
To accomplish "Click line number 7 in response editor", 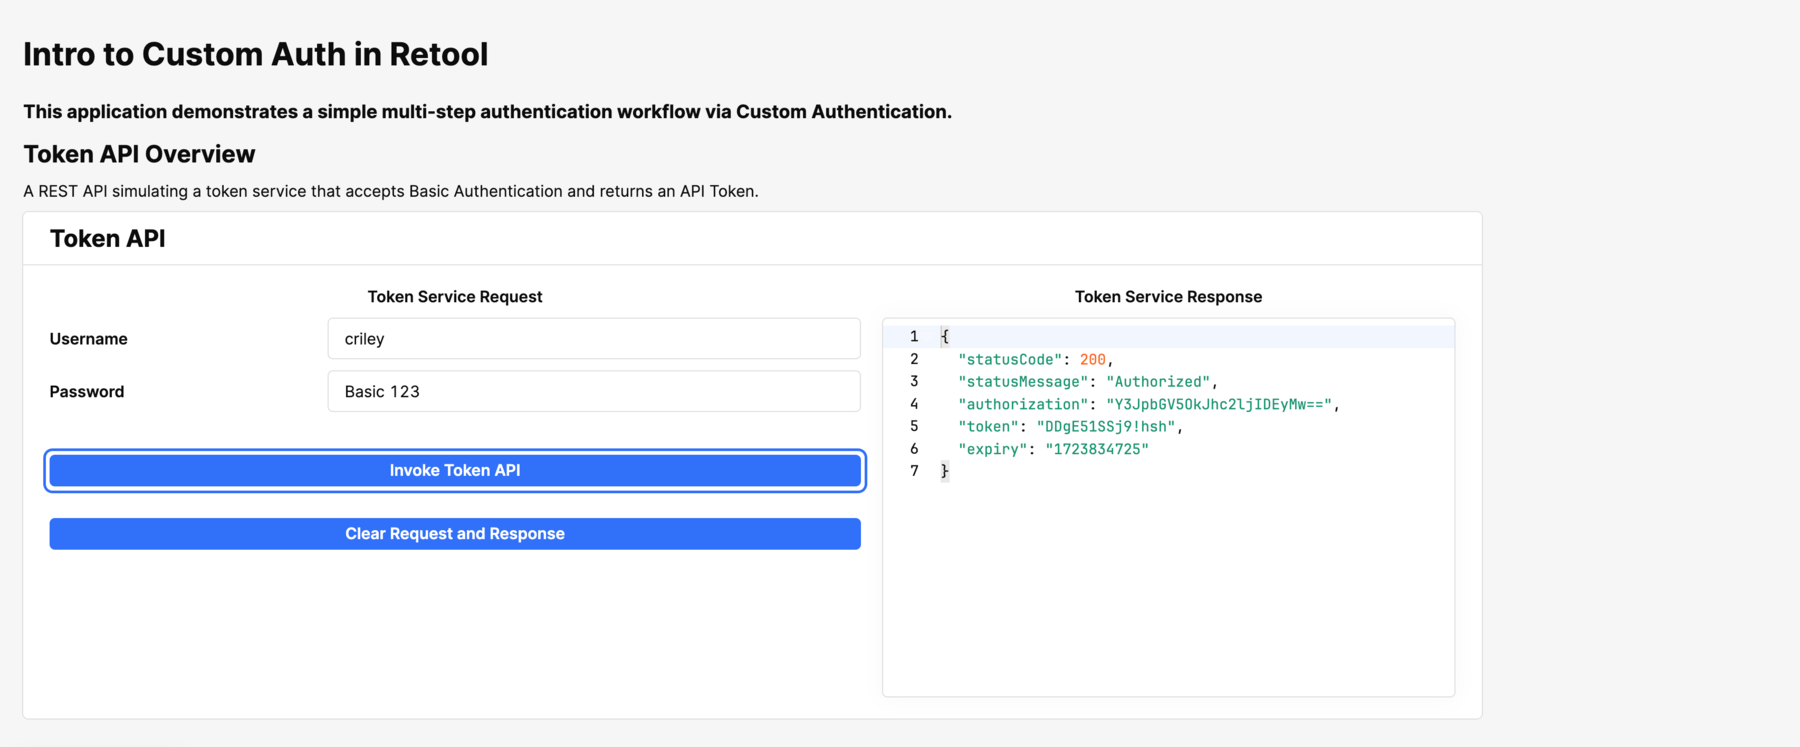I will coord(914,471).
